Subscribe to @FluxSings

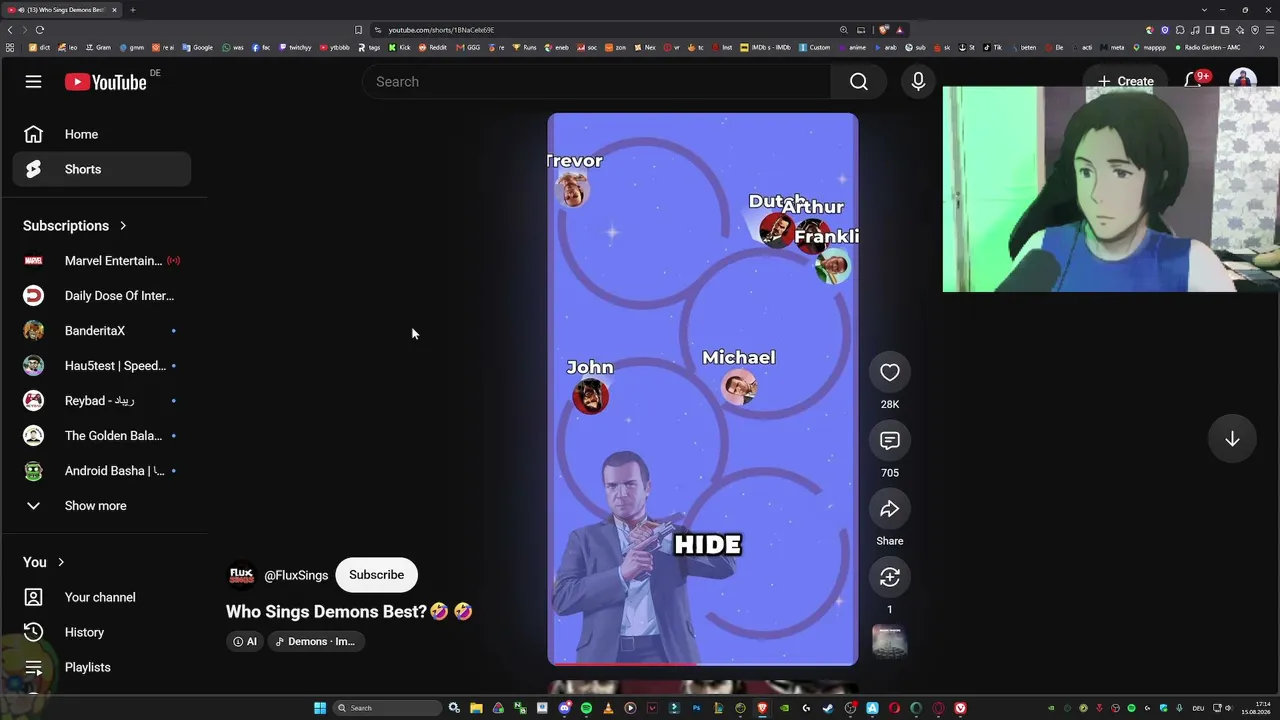pyautogui.click(x=377, y=575)
